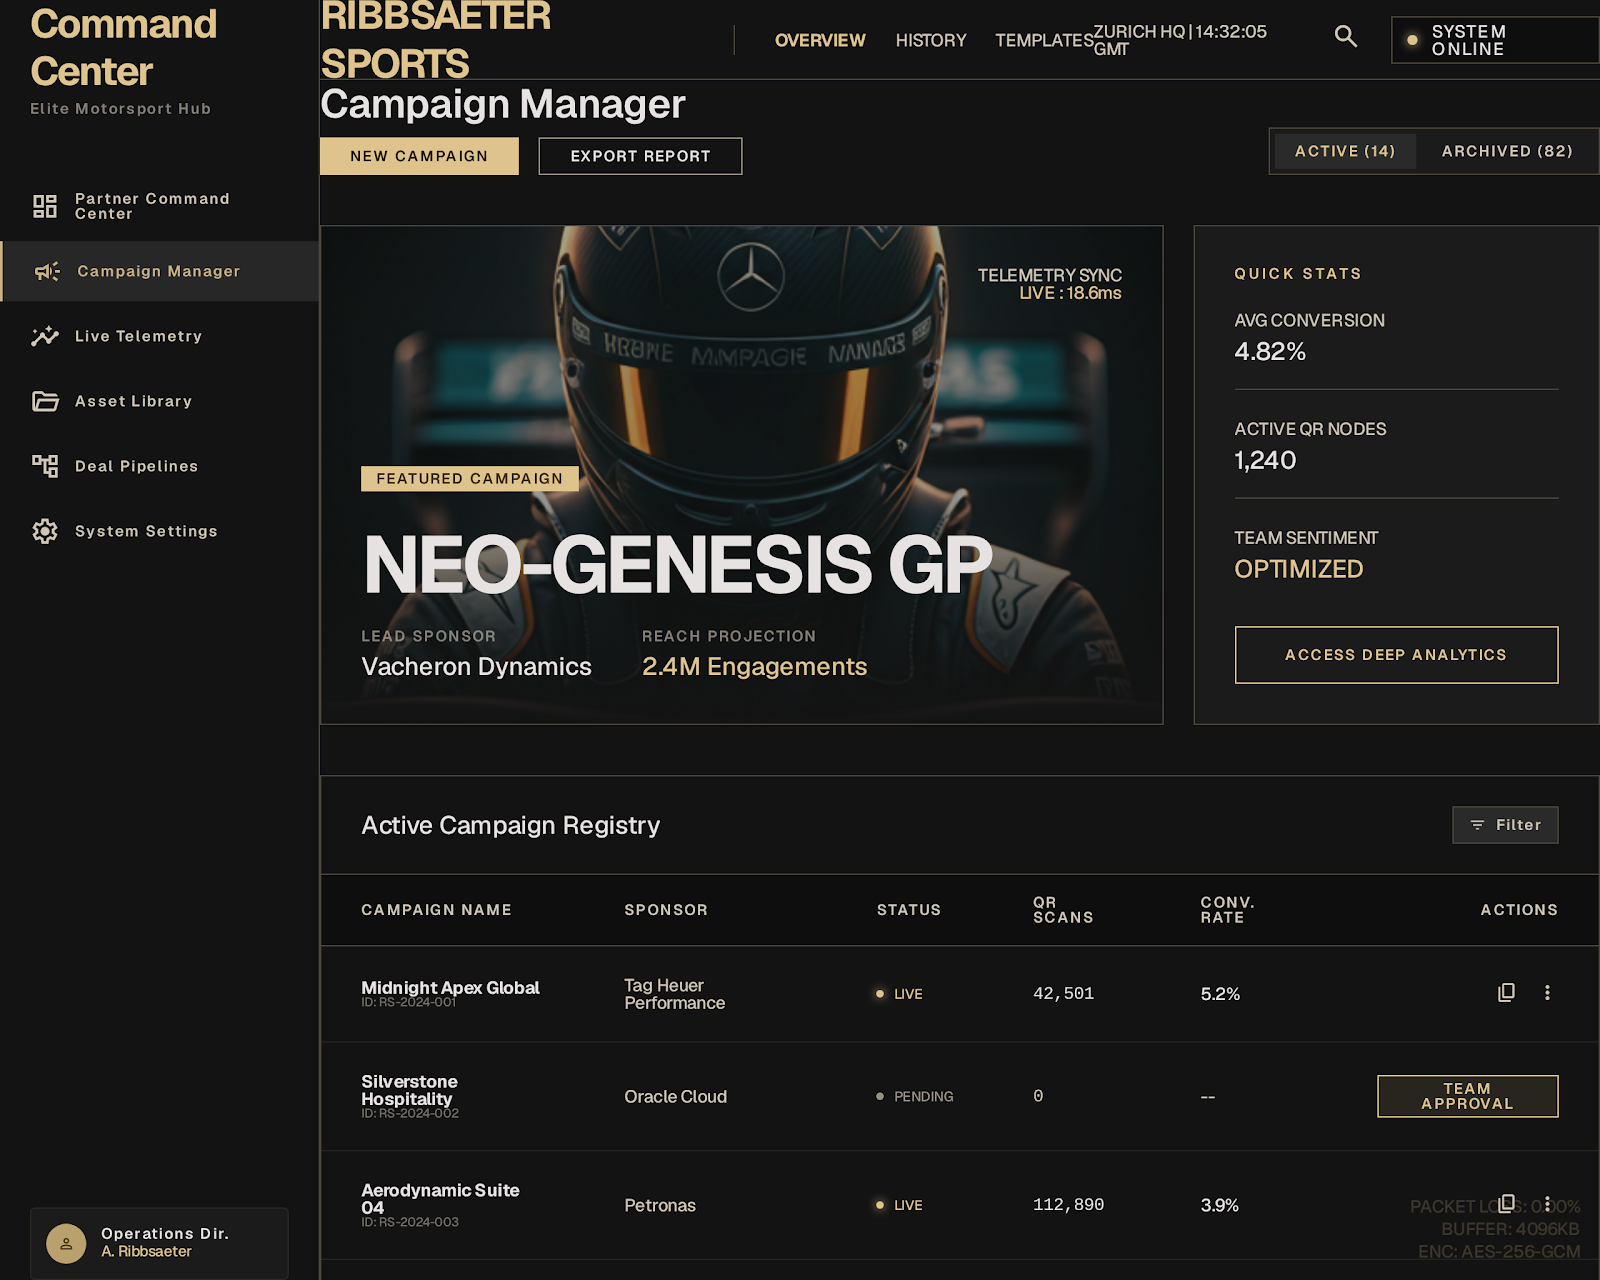This screenshot has height=1280, width=1600.
Task: Open the Silverstone Hospitality campaign row
Action: tap(960, 1096)
